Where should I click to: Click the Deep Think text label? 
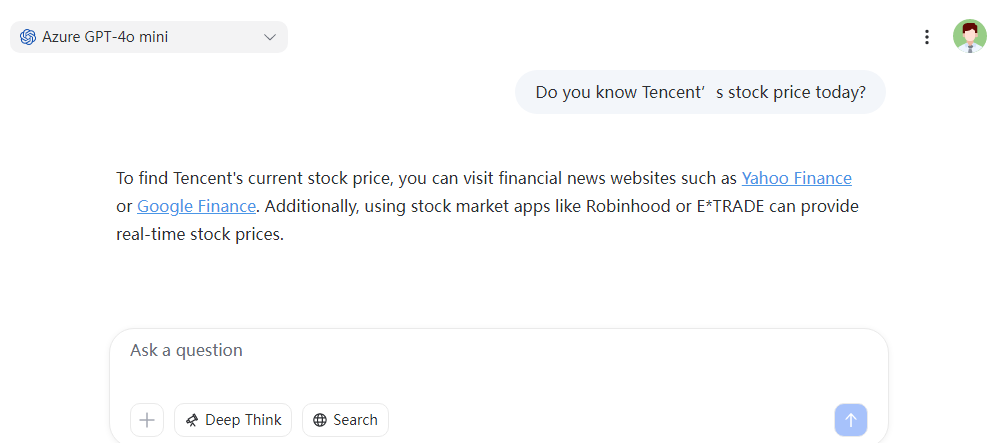point(243,420)
